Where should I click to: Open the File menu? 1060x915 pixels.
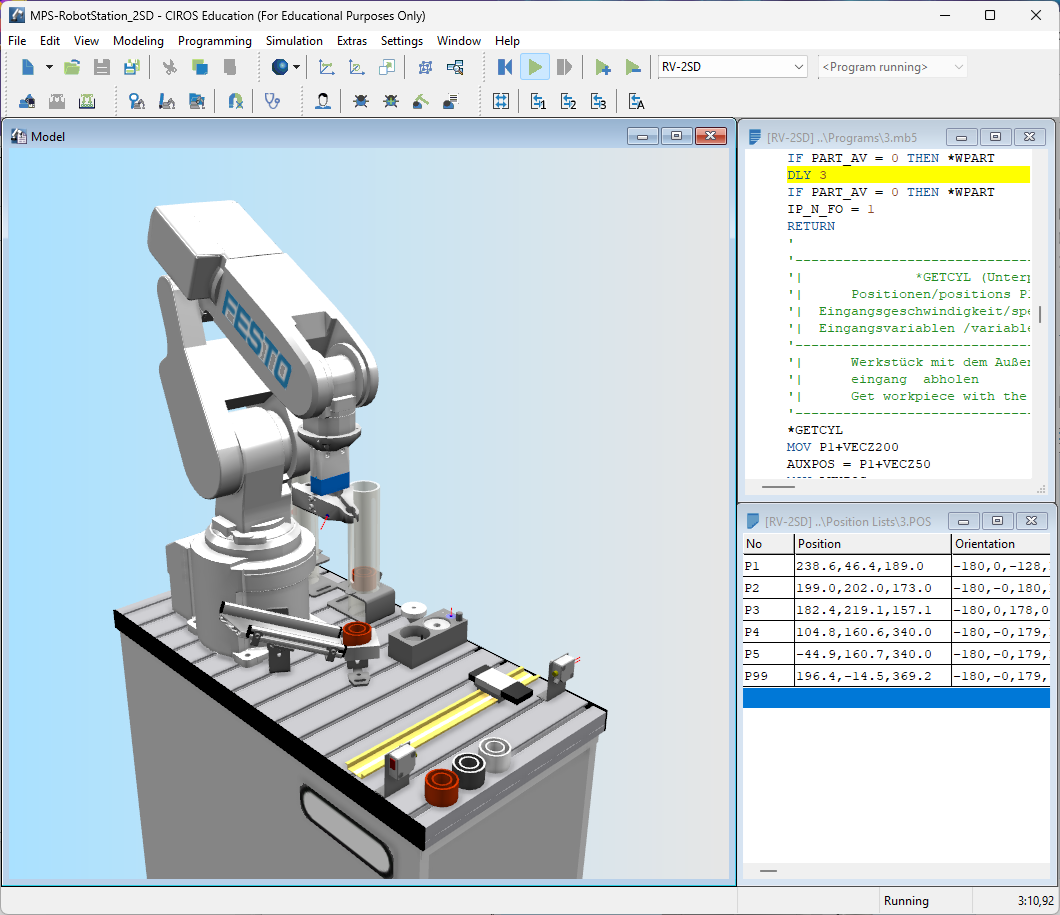coord(17,41)
